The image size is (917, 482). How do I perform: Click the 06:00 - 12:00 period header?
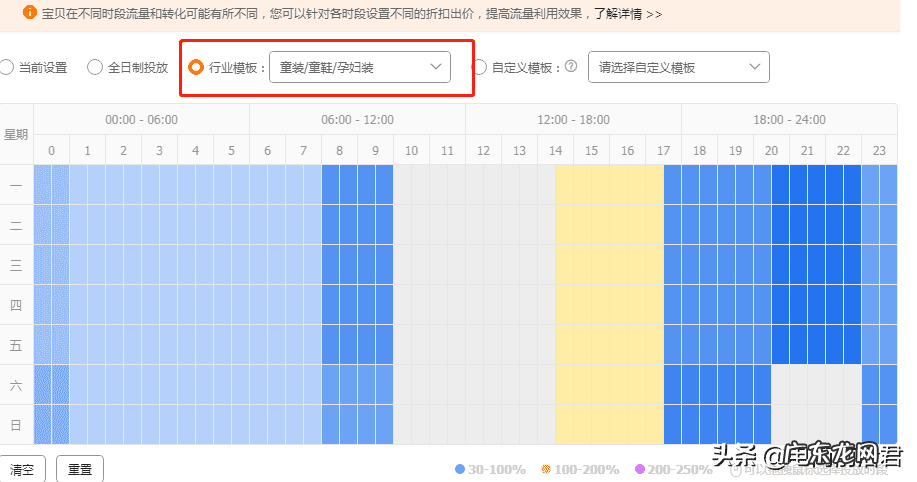tap(357, 120)
